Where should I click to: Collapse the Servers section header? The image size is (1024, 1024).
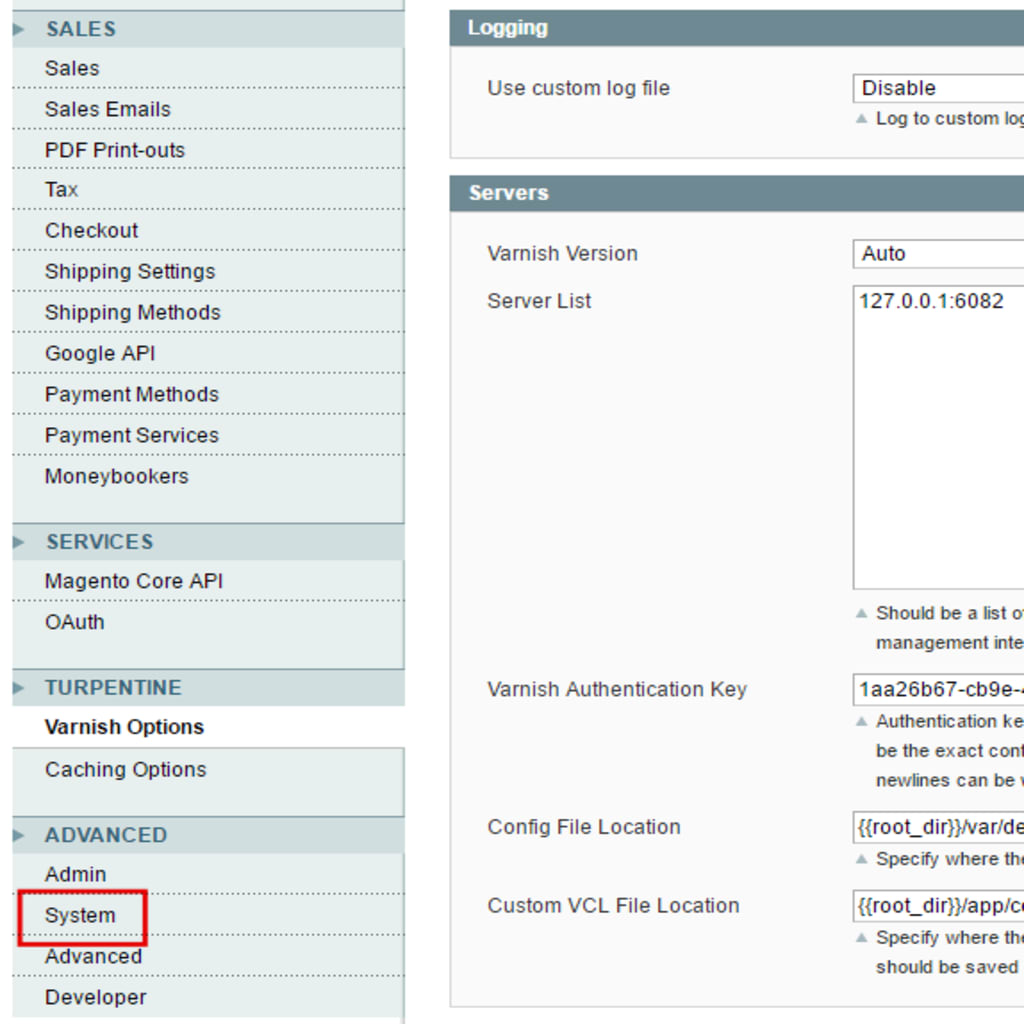737,193
